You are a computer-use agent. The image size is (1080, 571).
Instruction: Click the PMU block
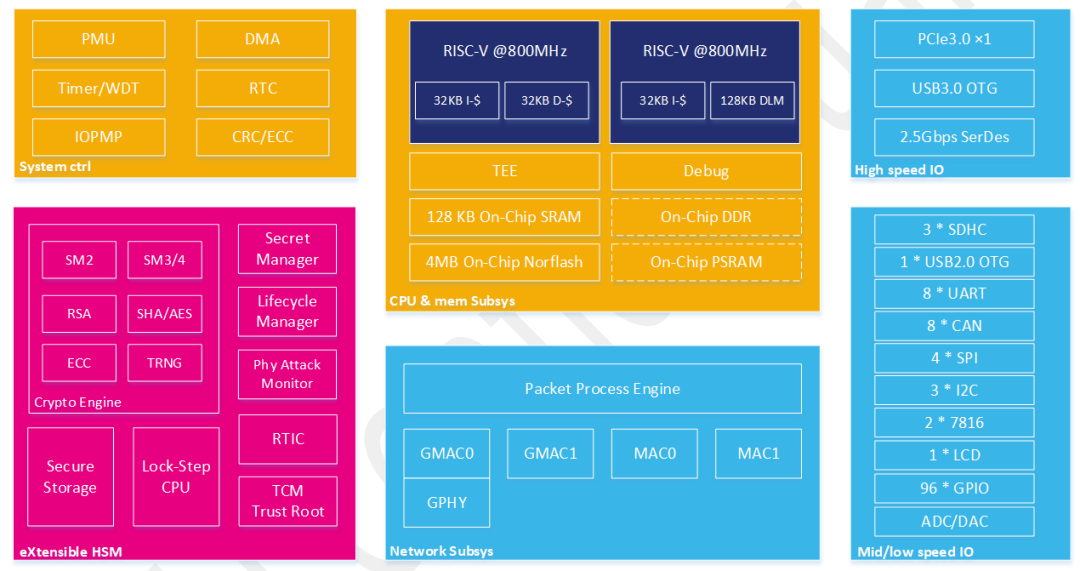click(x=98, y=39)
